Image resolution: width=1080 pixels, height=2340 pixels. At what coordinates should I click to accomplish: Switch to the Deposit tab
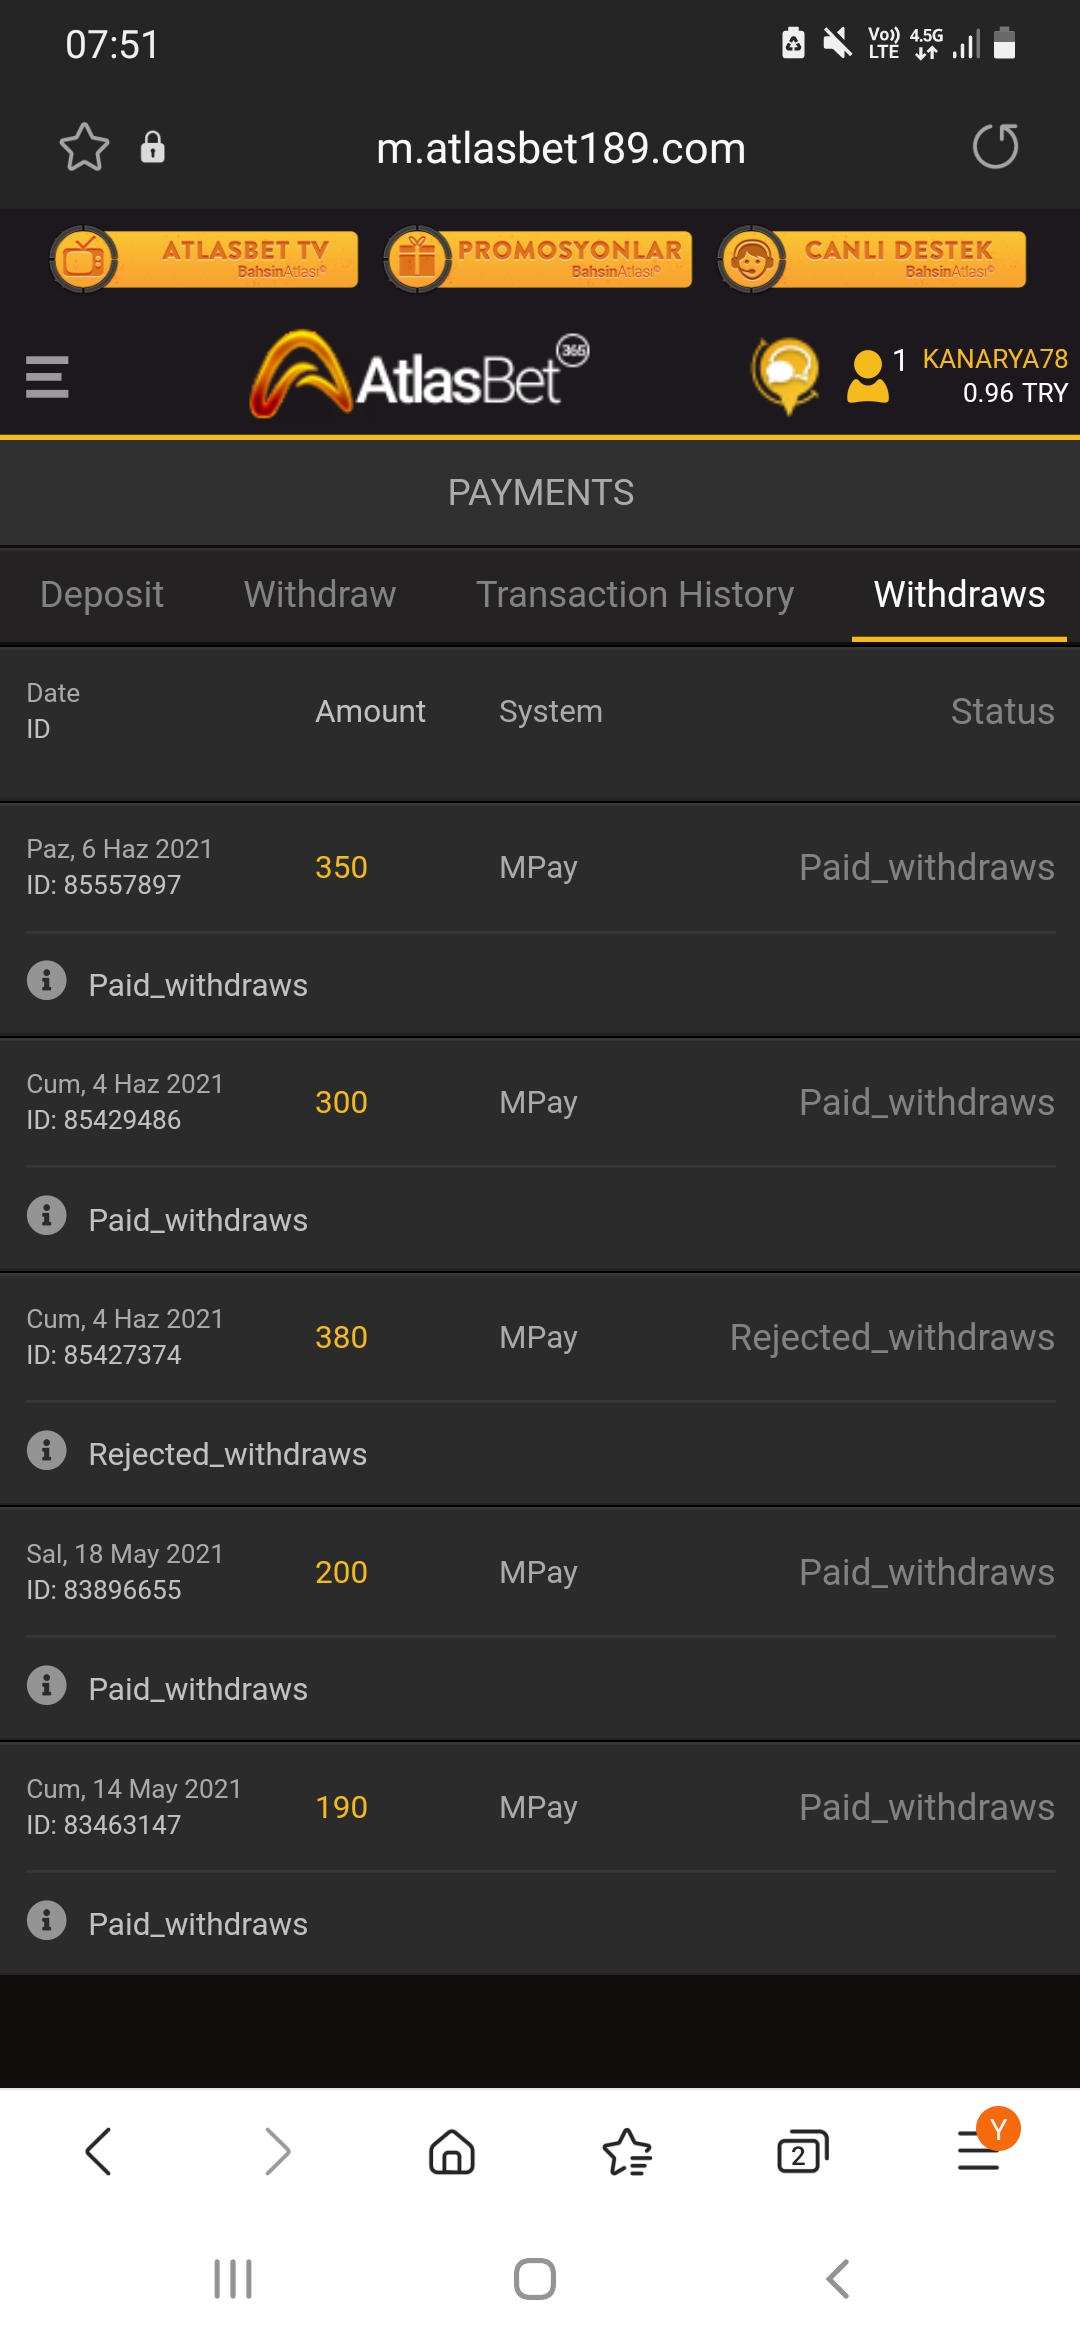point(102,594)
